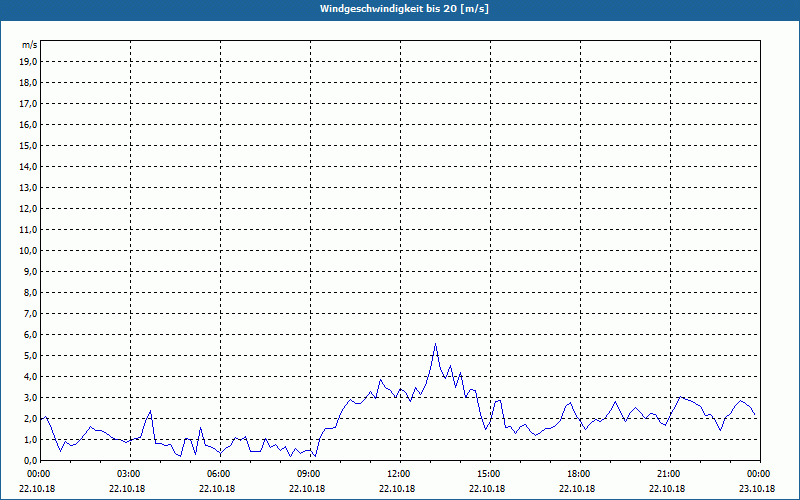Click the '4,0' y-axis tick label
Screen dimensions: 800x500
click(30, 376)
